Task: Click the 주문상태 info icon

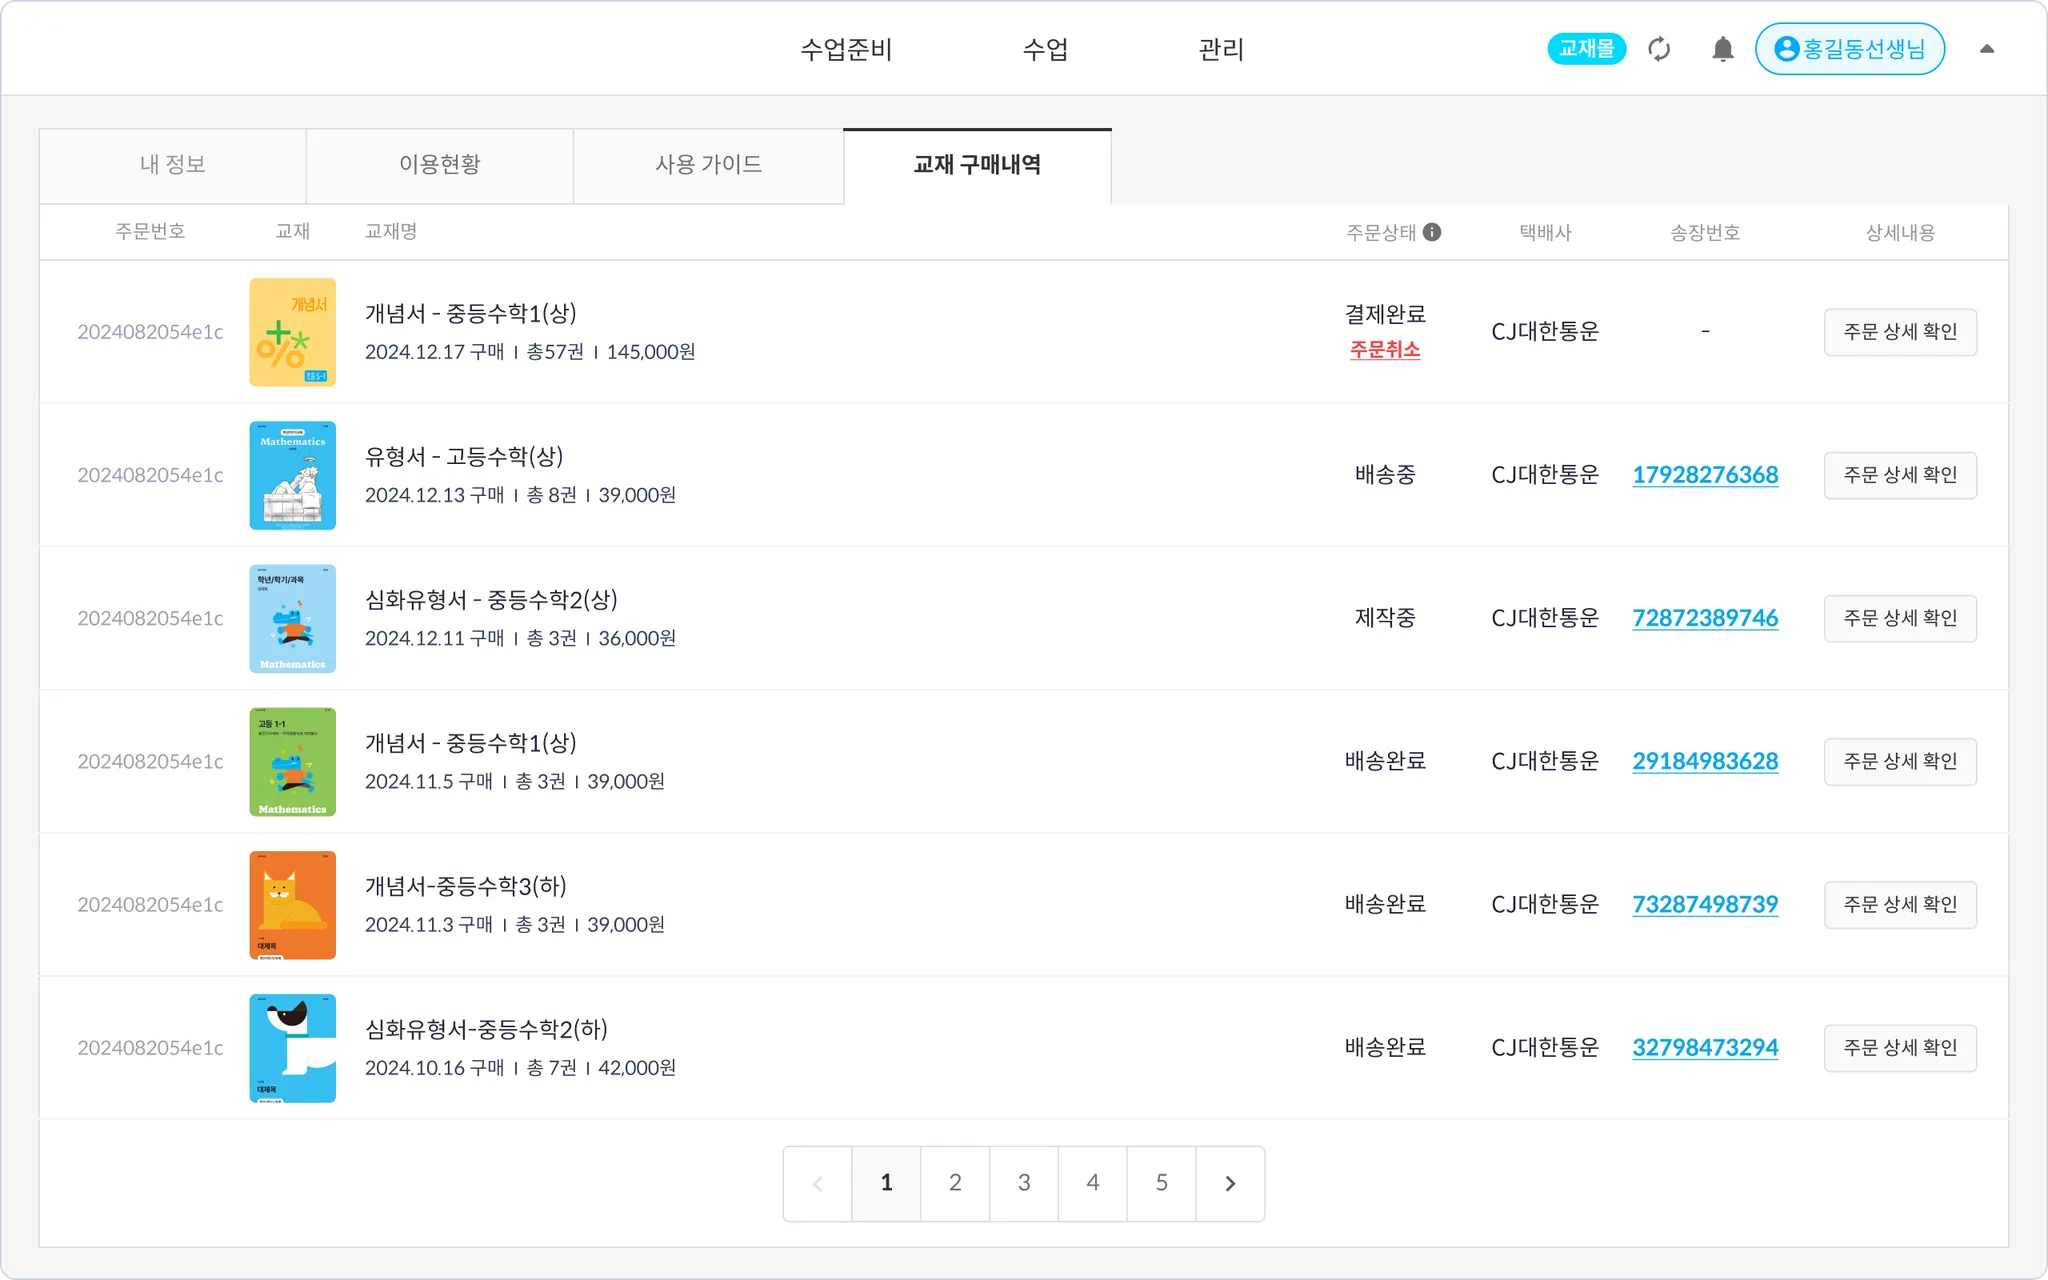Action: tap(1432, 232)
